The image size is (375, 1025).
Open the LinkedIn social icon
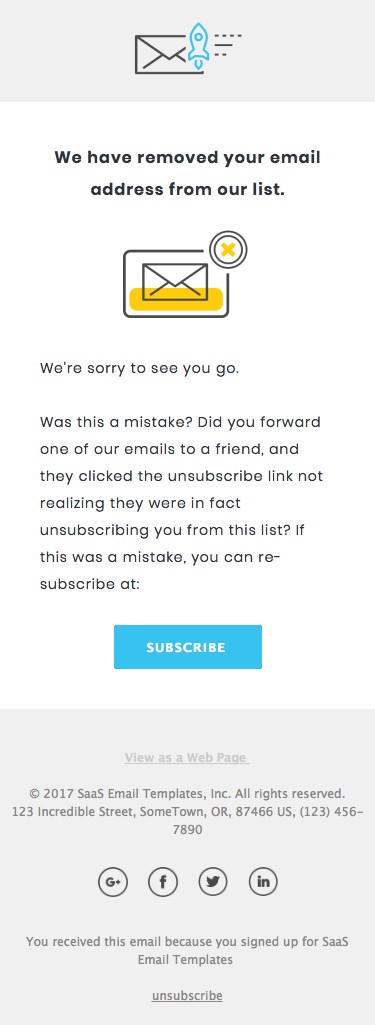(x=263, y=882)
